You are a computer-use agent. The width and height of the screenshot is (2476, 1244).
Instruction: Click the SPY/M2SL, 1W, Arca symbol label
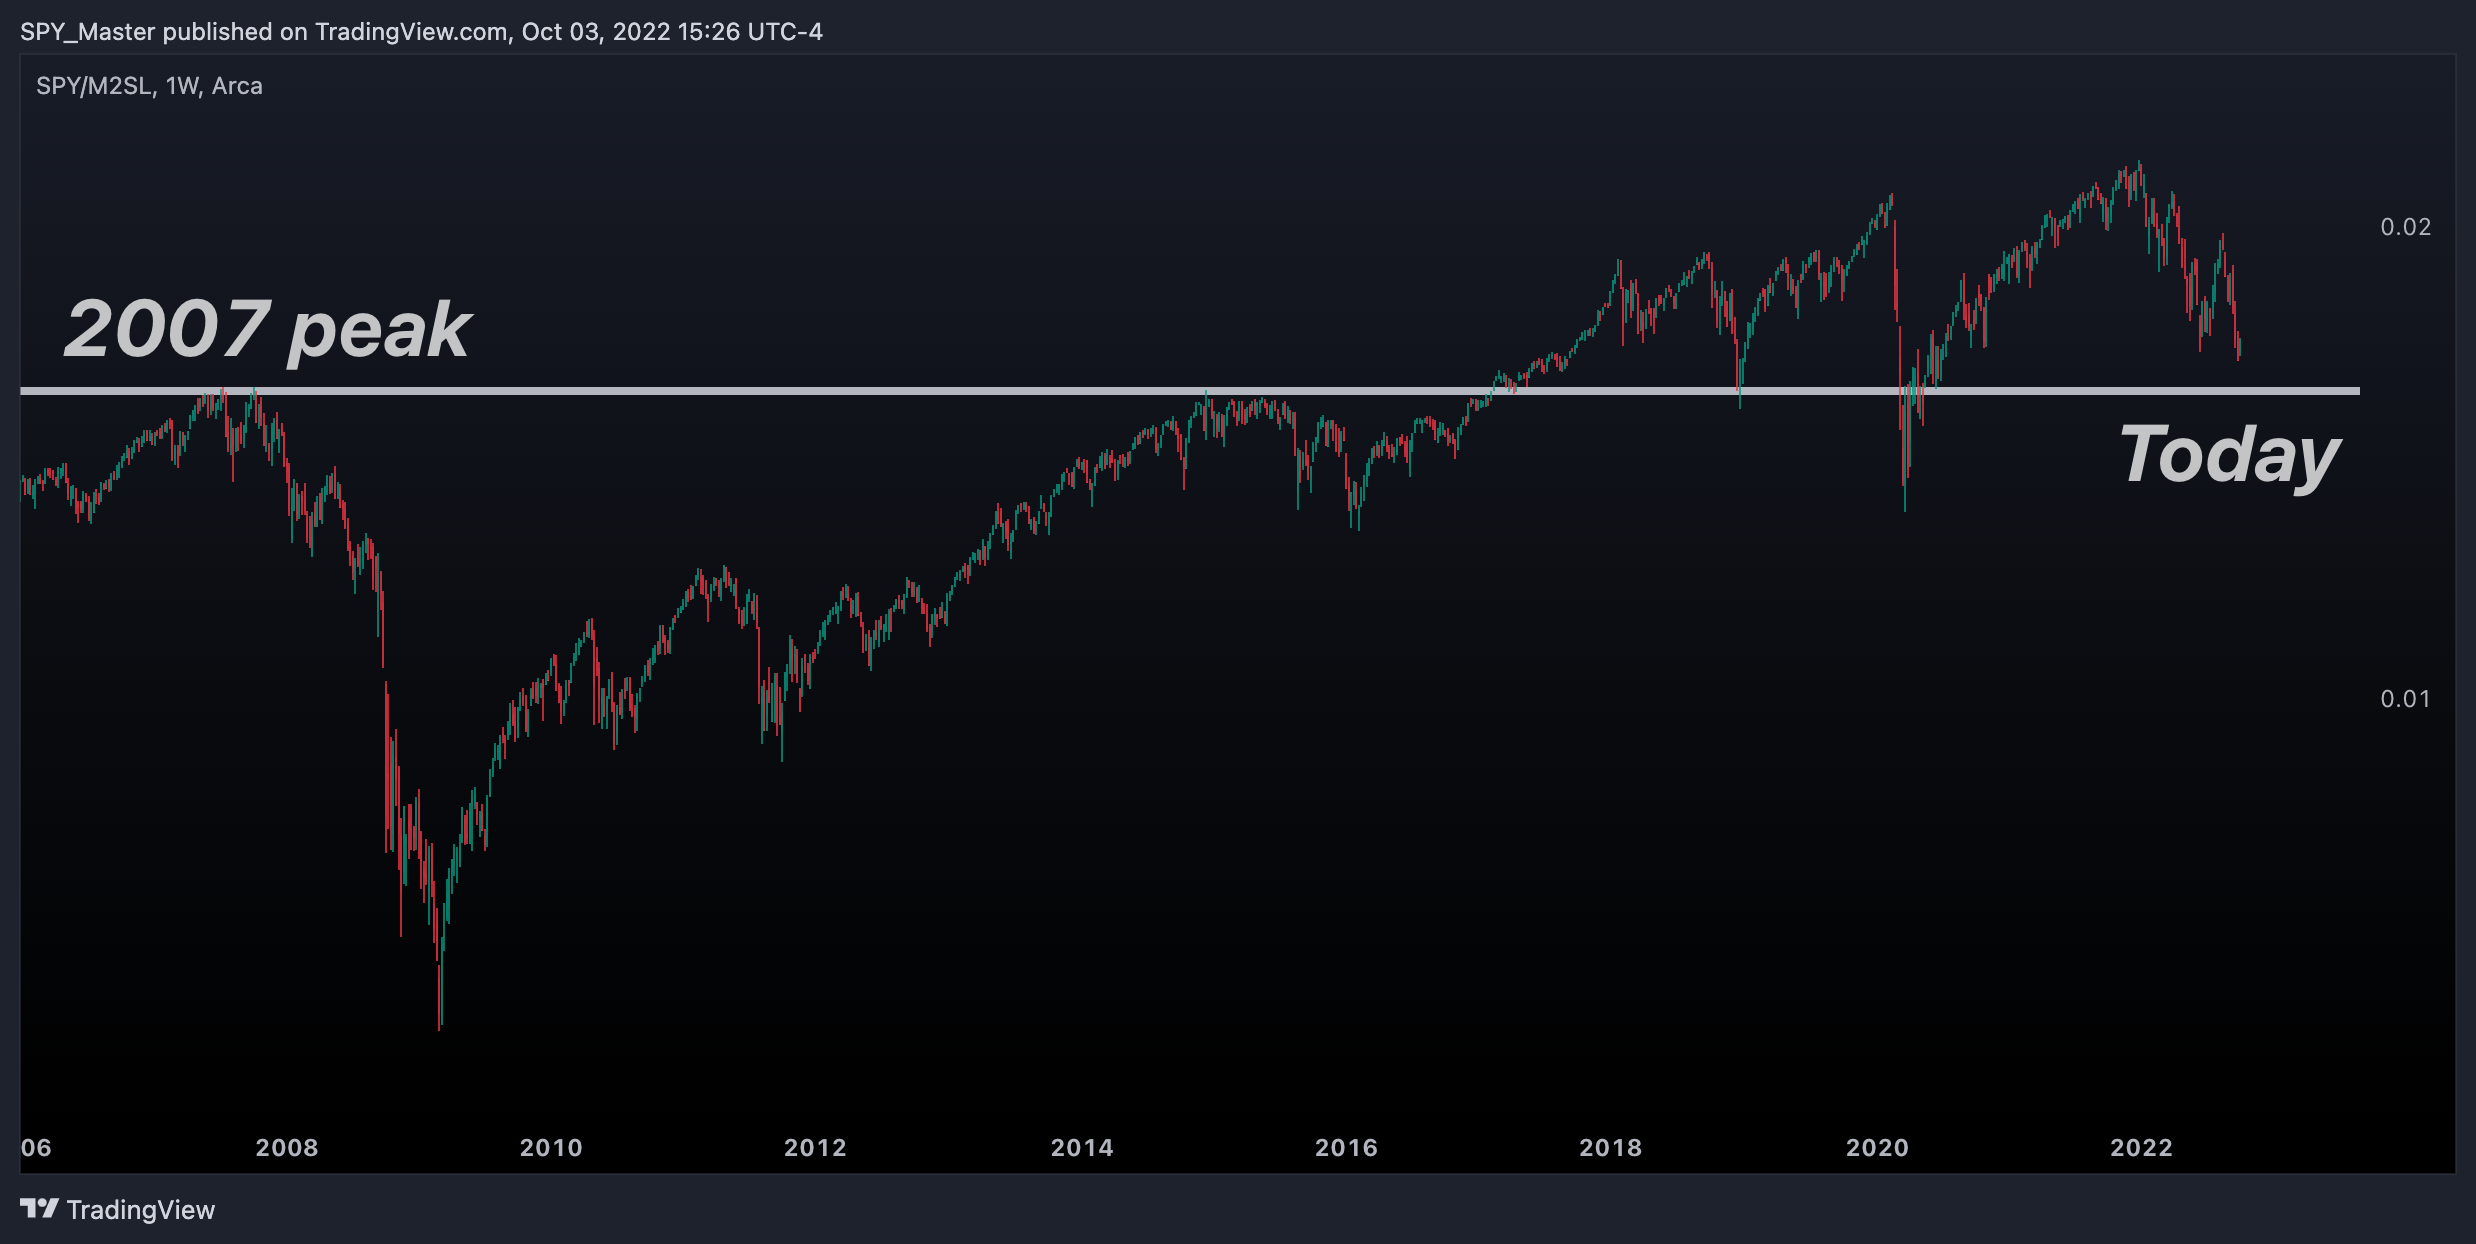(x=149, y=86)
